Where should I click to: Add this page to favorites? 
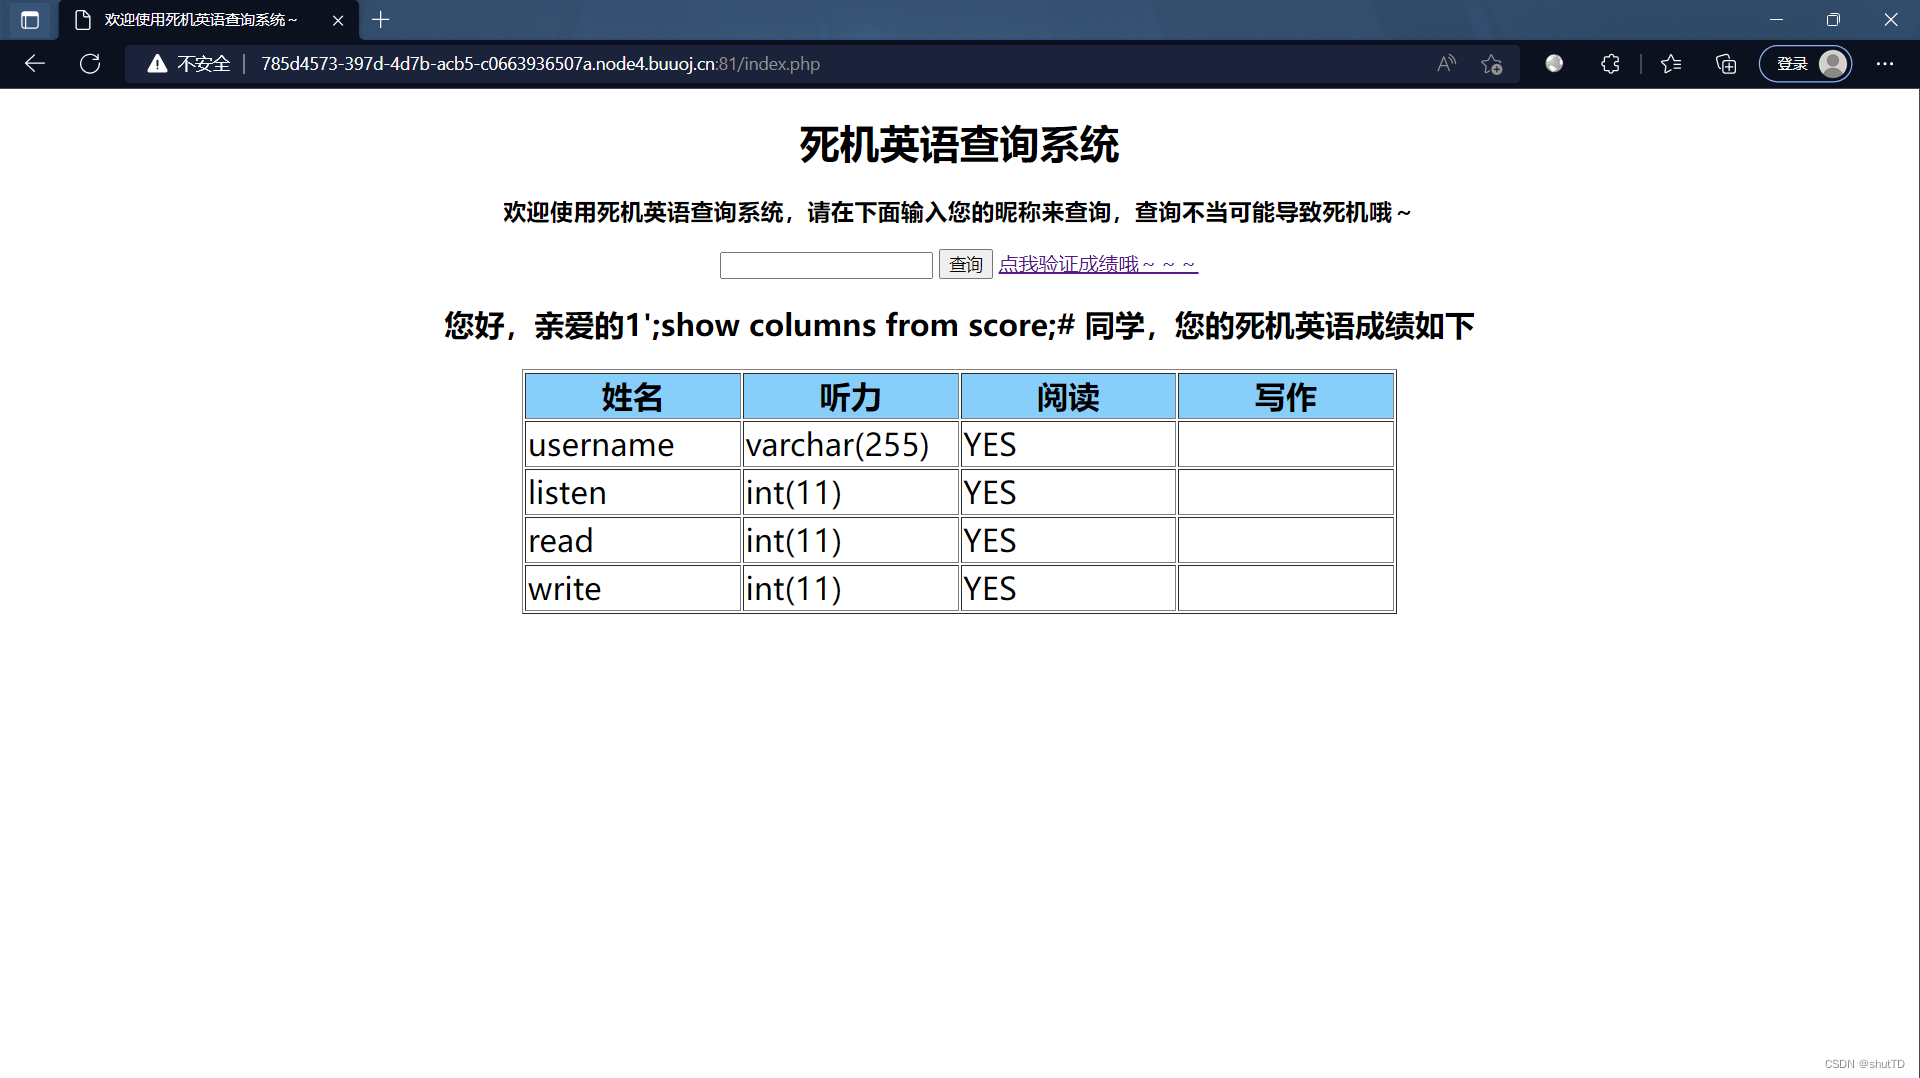1491,63
